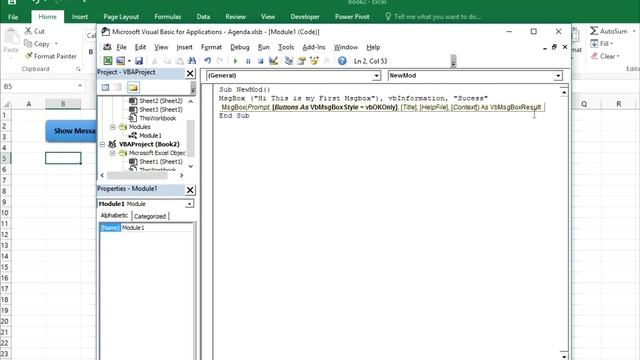Open VBA Help with the question mark icon
640x360 pixels.
(x=342, y=61)
